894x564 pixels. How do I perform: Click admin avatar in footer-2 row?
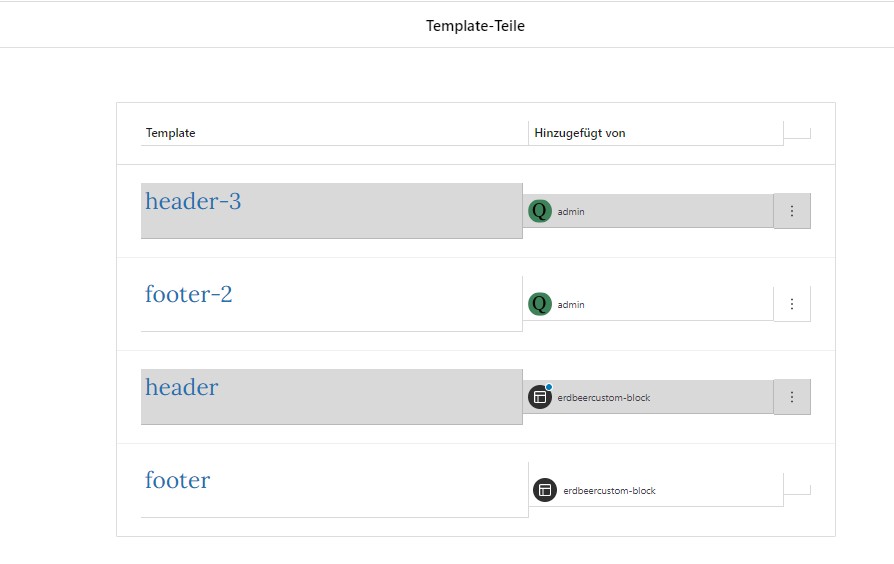[539, 304]
